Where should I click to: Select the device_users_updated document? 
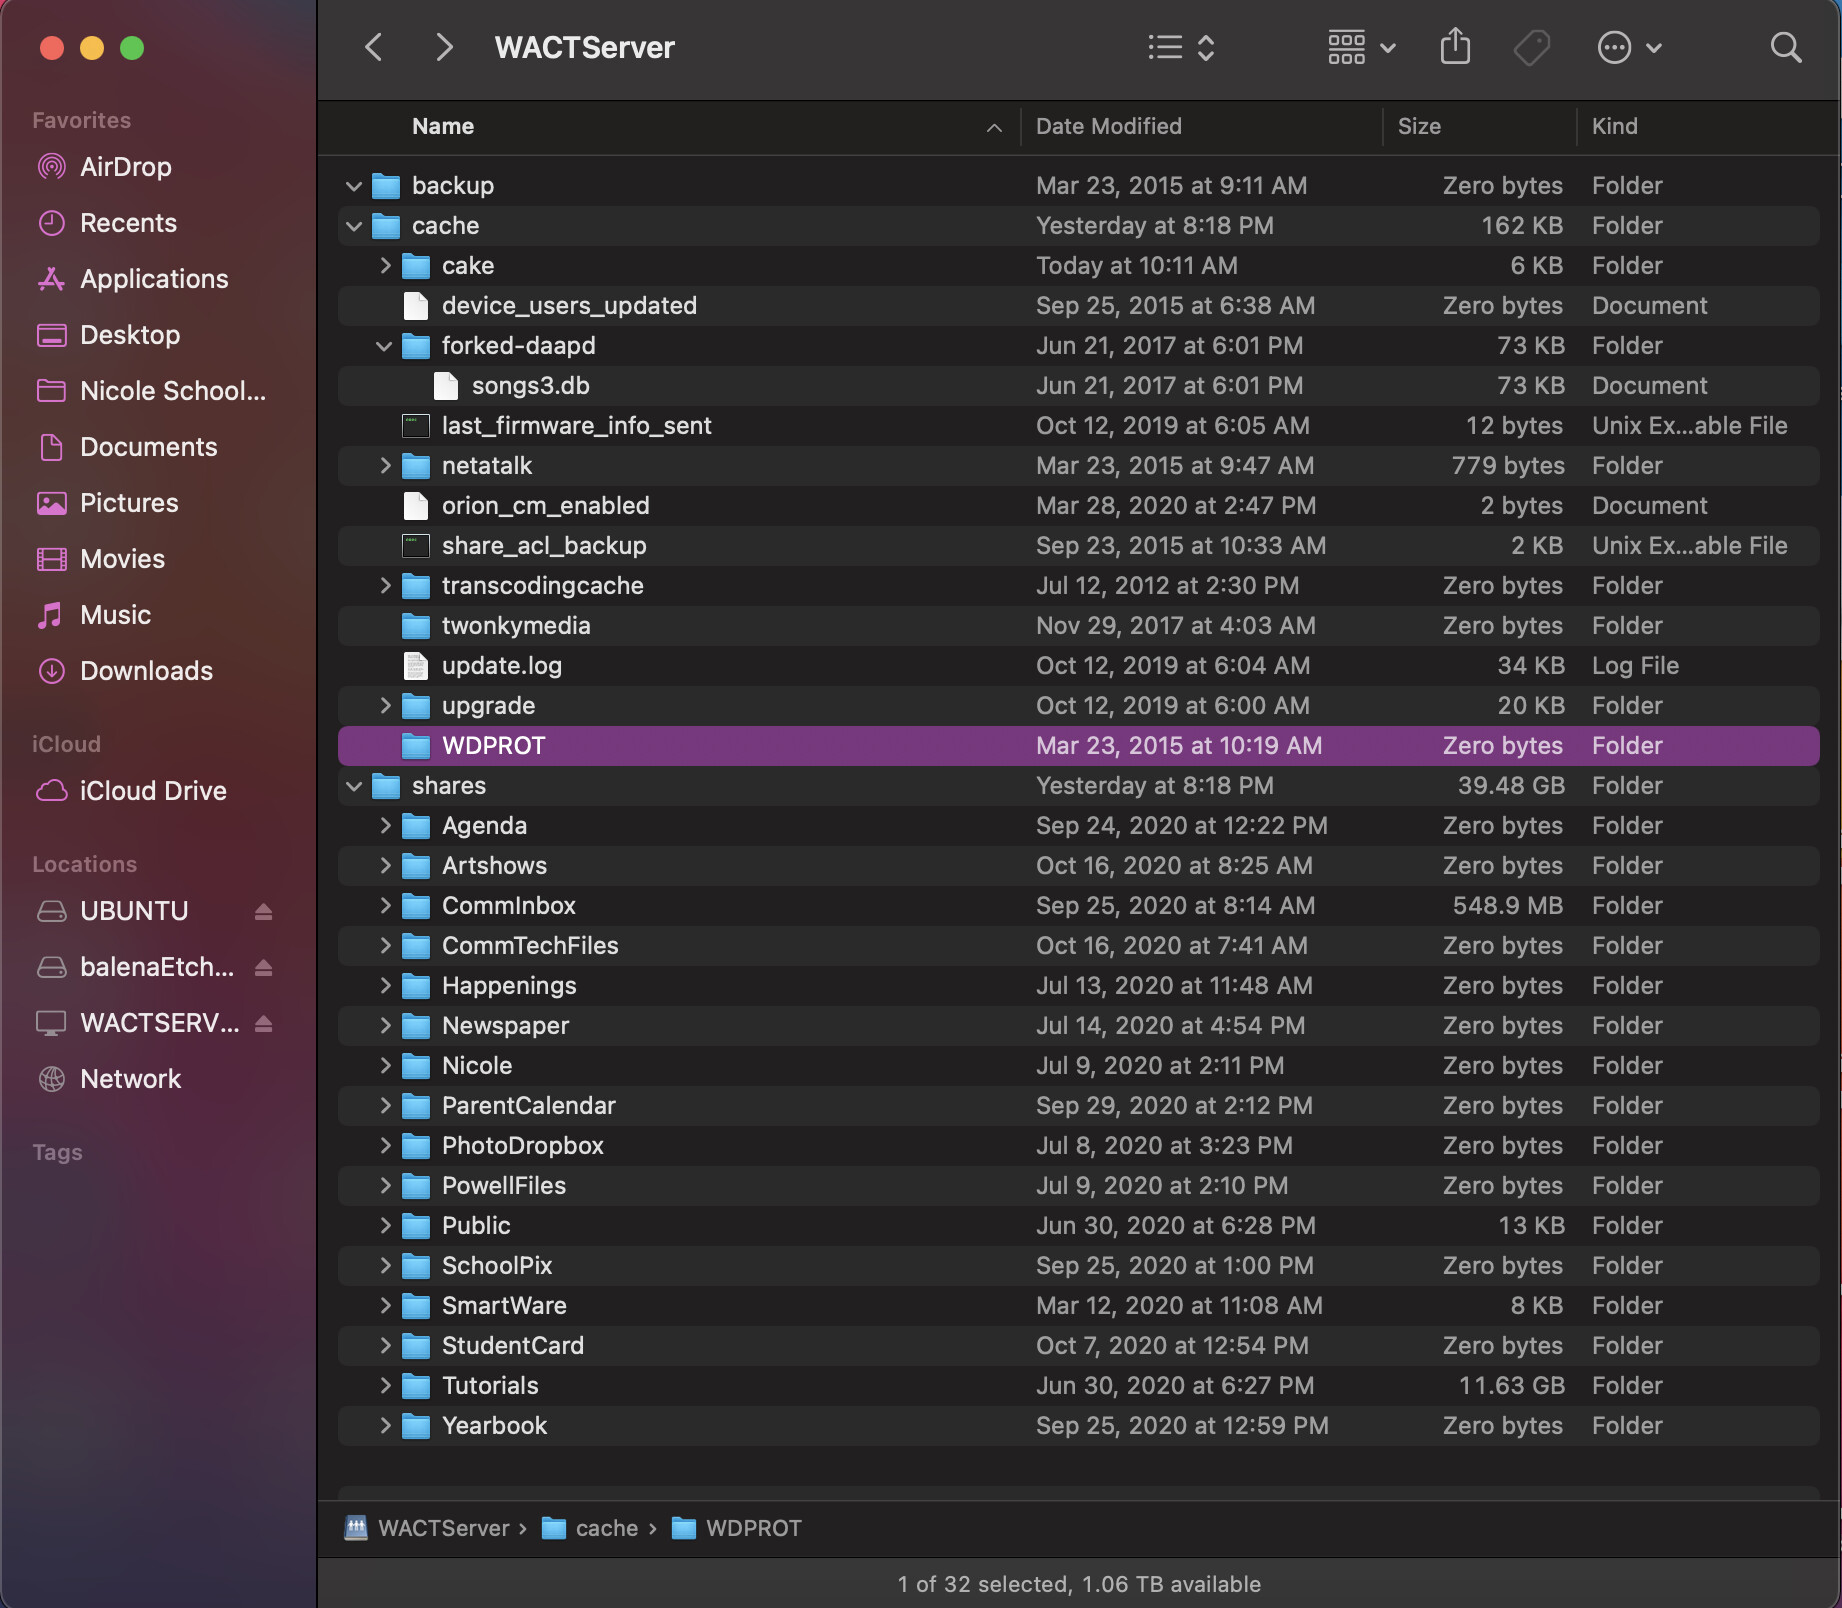pos(1078,306)
